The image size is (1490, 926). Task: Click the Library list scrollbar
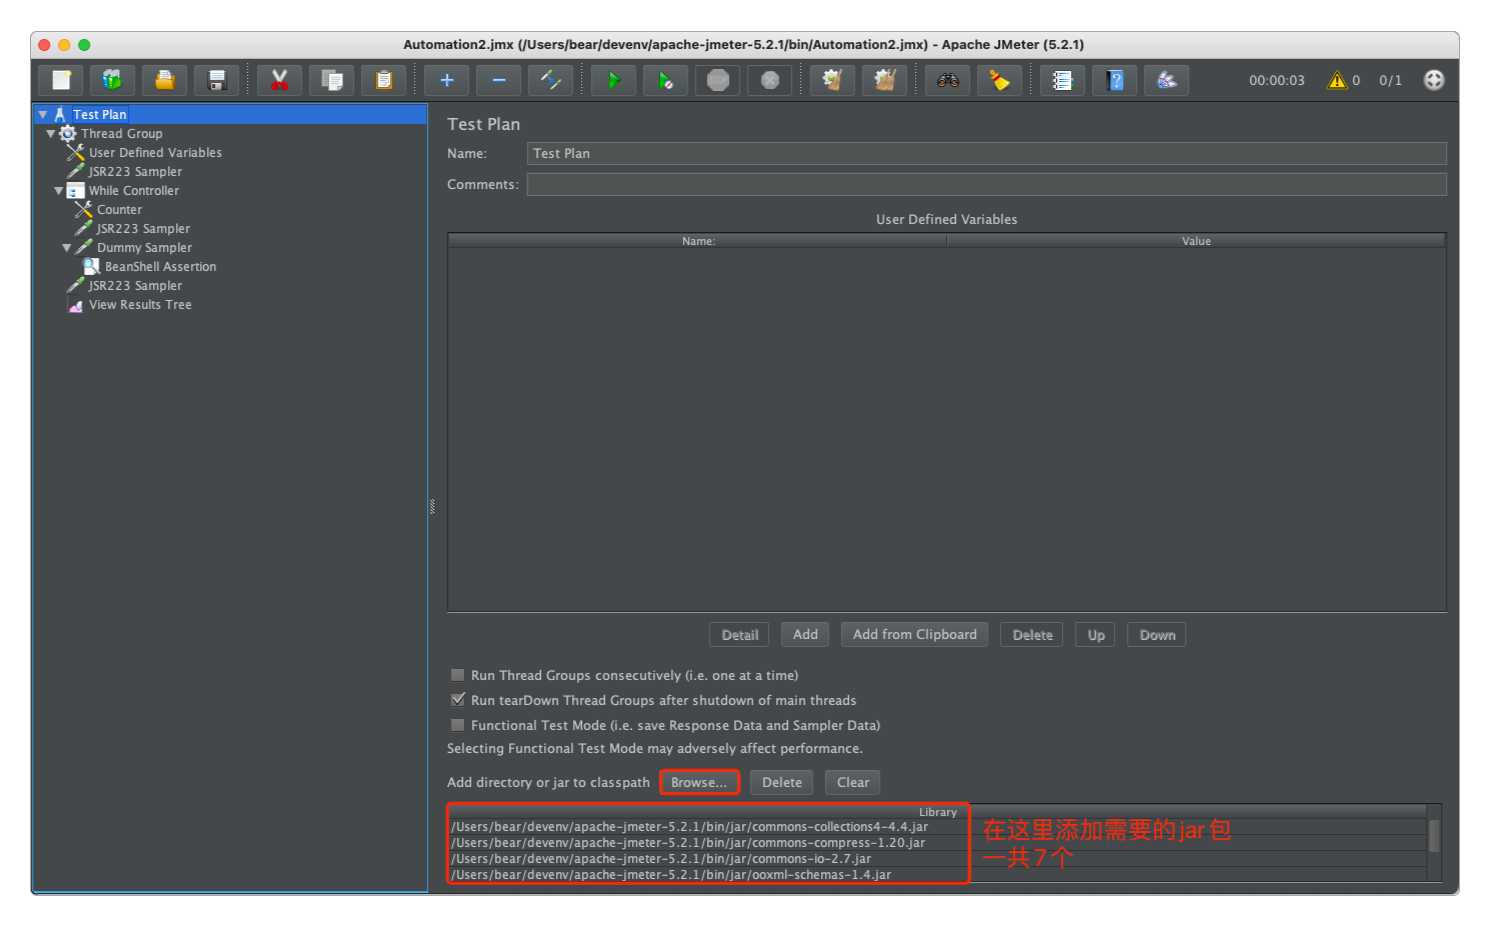coord(1434,836)
